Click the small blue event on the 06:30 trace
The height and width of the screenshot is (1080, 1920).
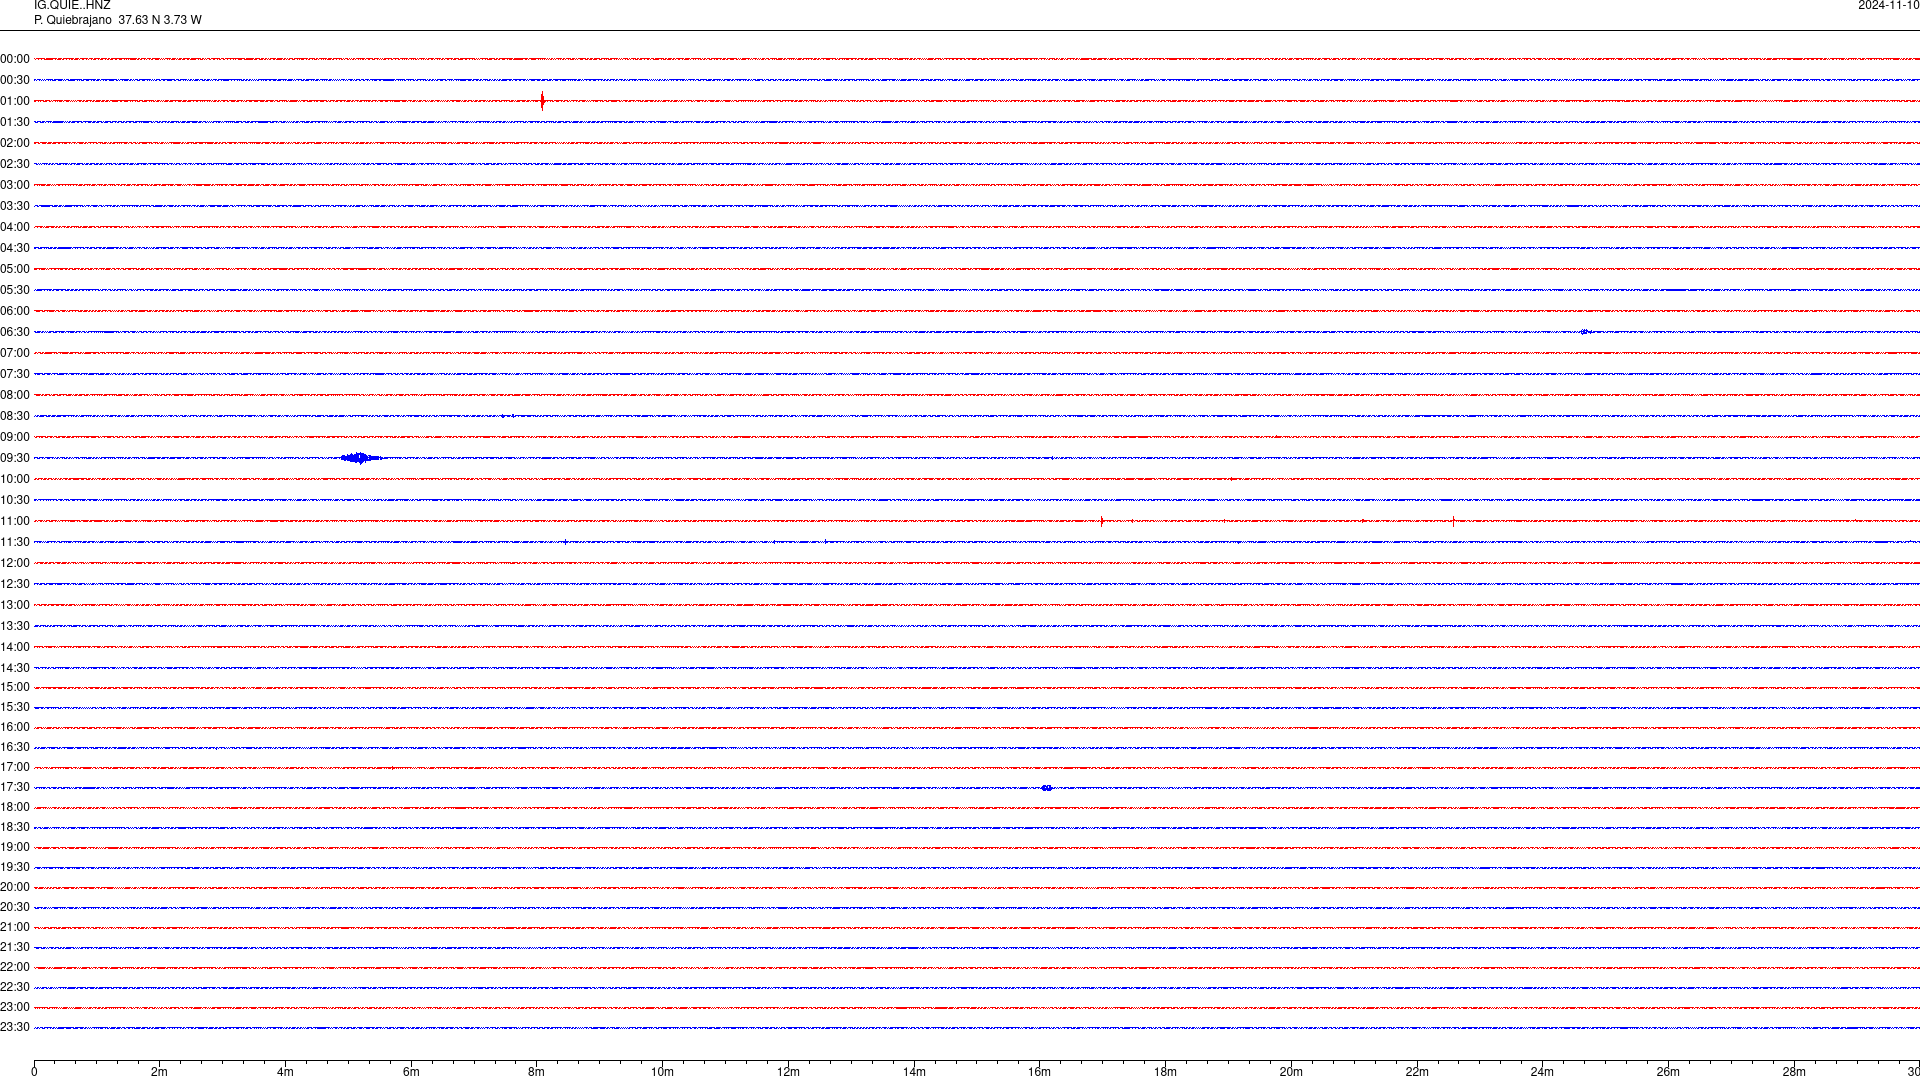1586,332
